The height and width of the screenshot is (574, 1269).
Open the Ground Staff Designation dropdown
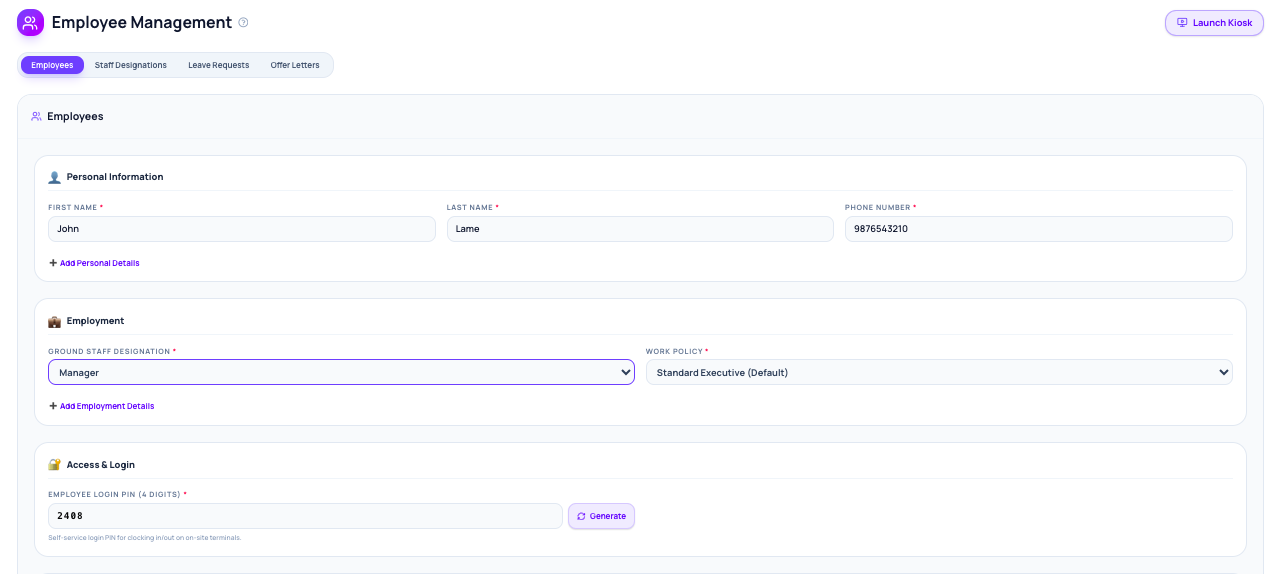(341, 372)
